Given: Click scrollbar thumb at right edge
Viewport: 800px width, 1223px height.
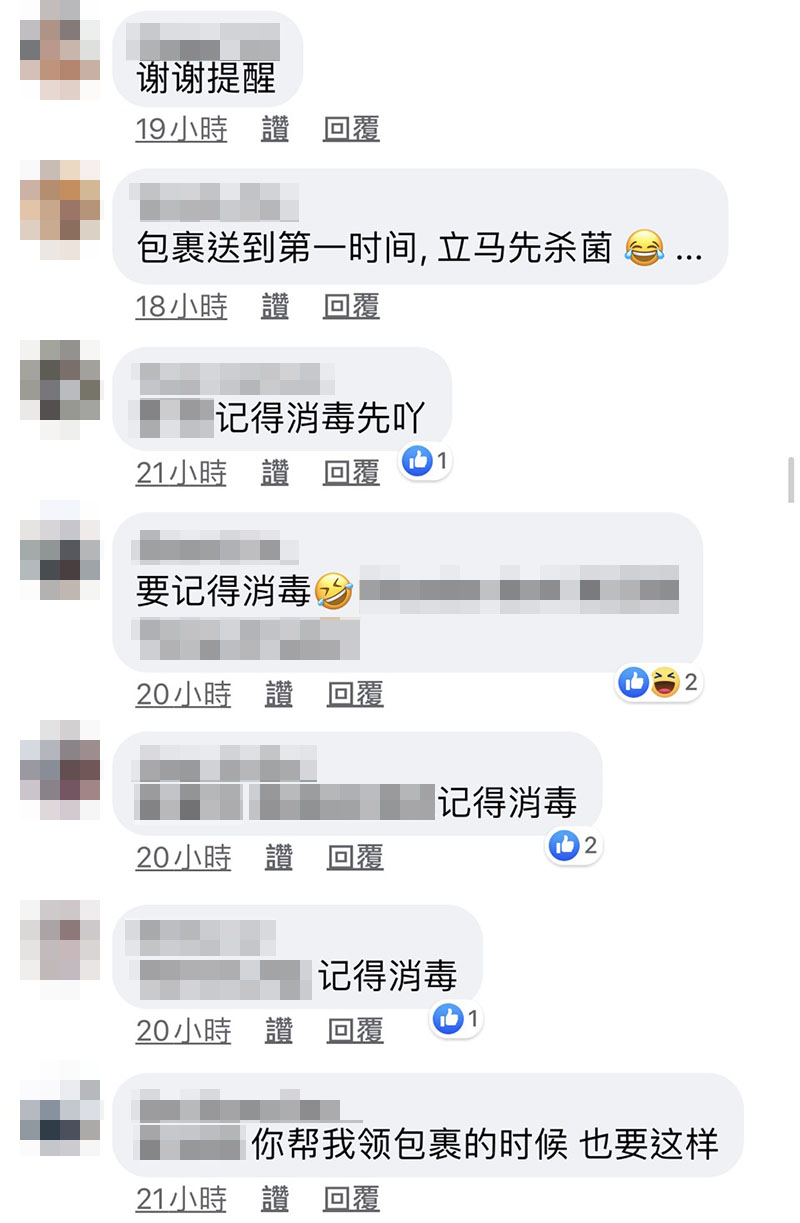Looking at the screenshot, I should (x=789, y=476).
